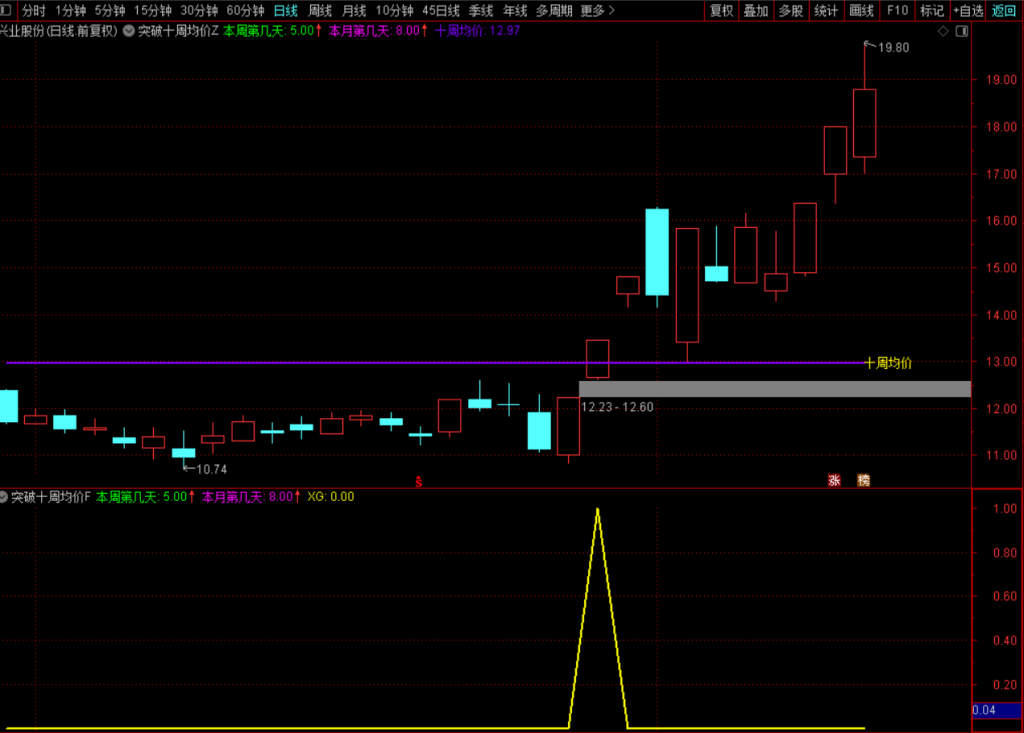
Task: Click the diamond icon in chart header
Action: click(943, 31)
